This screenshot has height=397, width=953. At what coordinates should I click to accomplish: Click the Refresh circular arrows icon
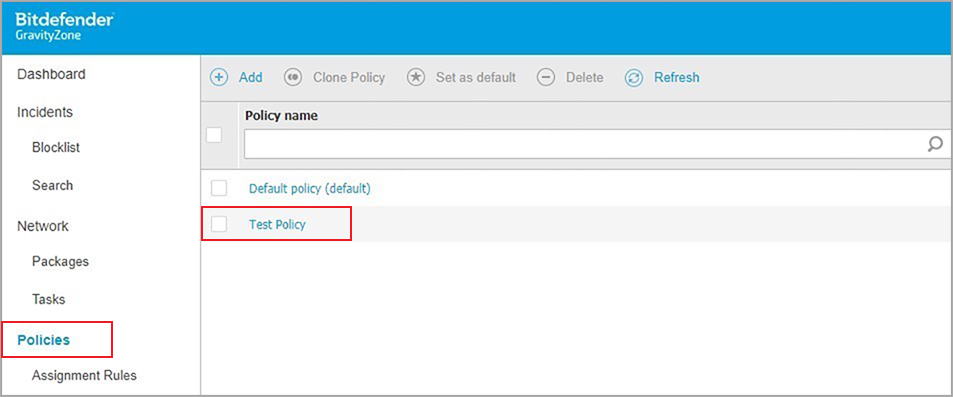(634, 78)
